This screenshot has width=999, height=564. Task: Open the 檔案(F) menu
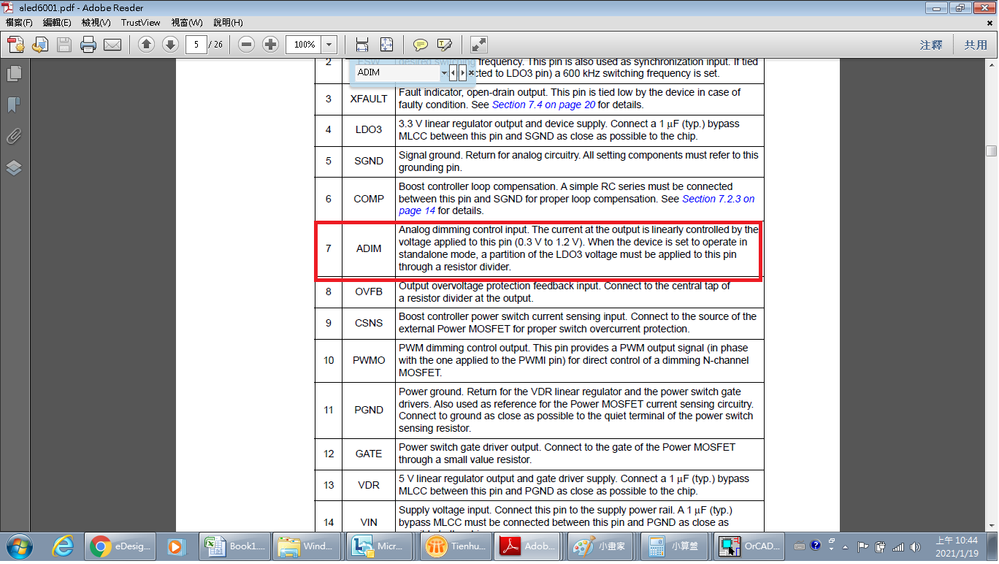tap(19, 22)
